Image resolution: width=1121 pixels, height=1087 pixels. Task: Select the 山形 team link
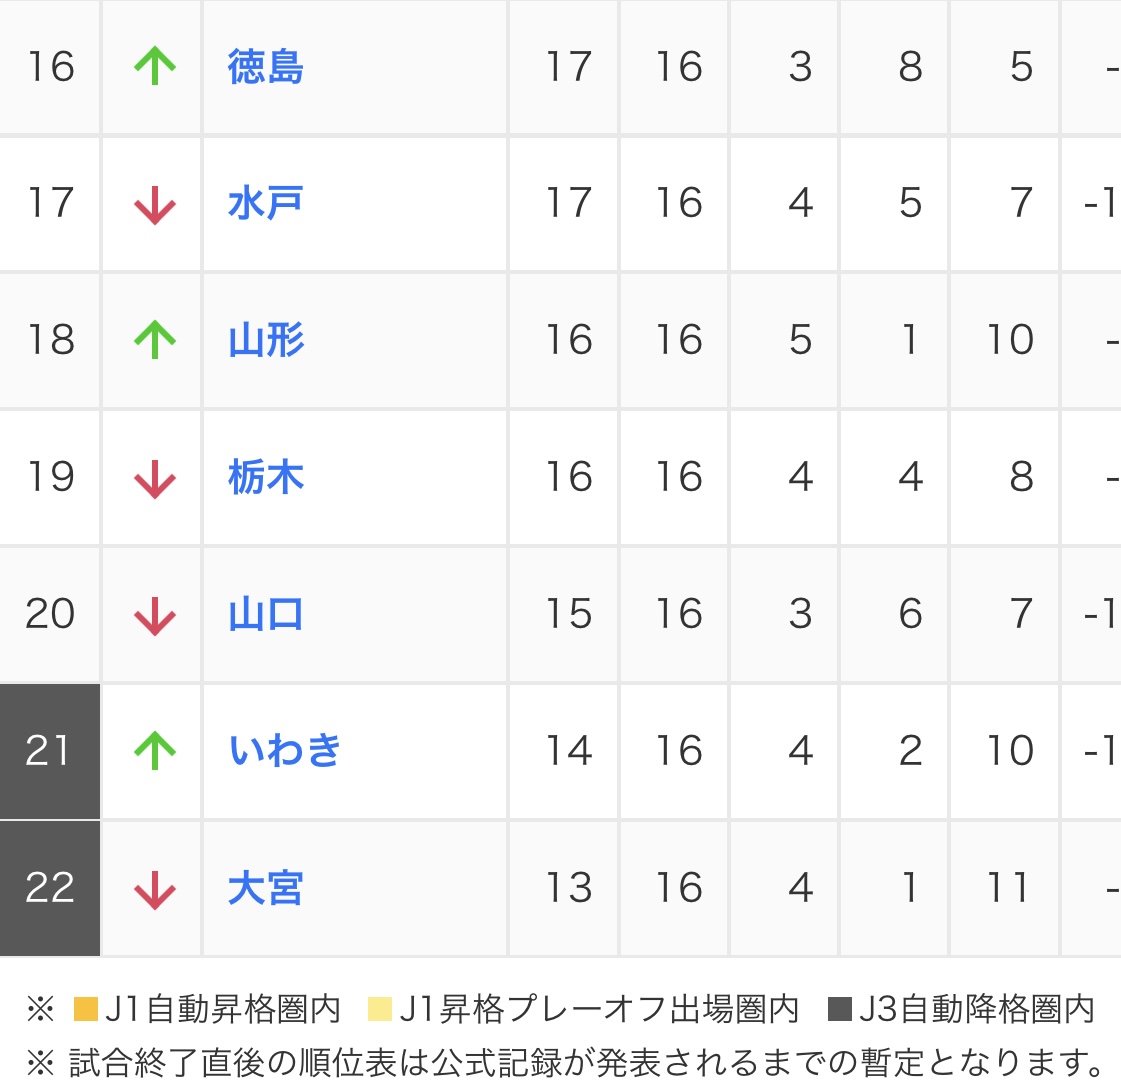[266, 340]
